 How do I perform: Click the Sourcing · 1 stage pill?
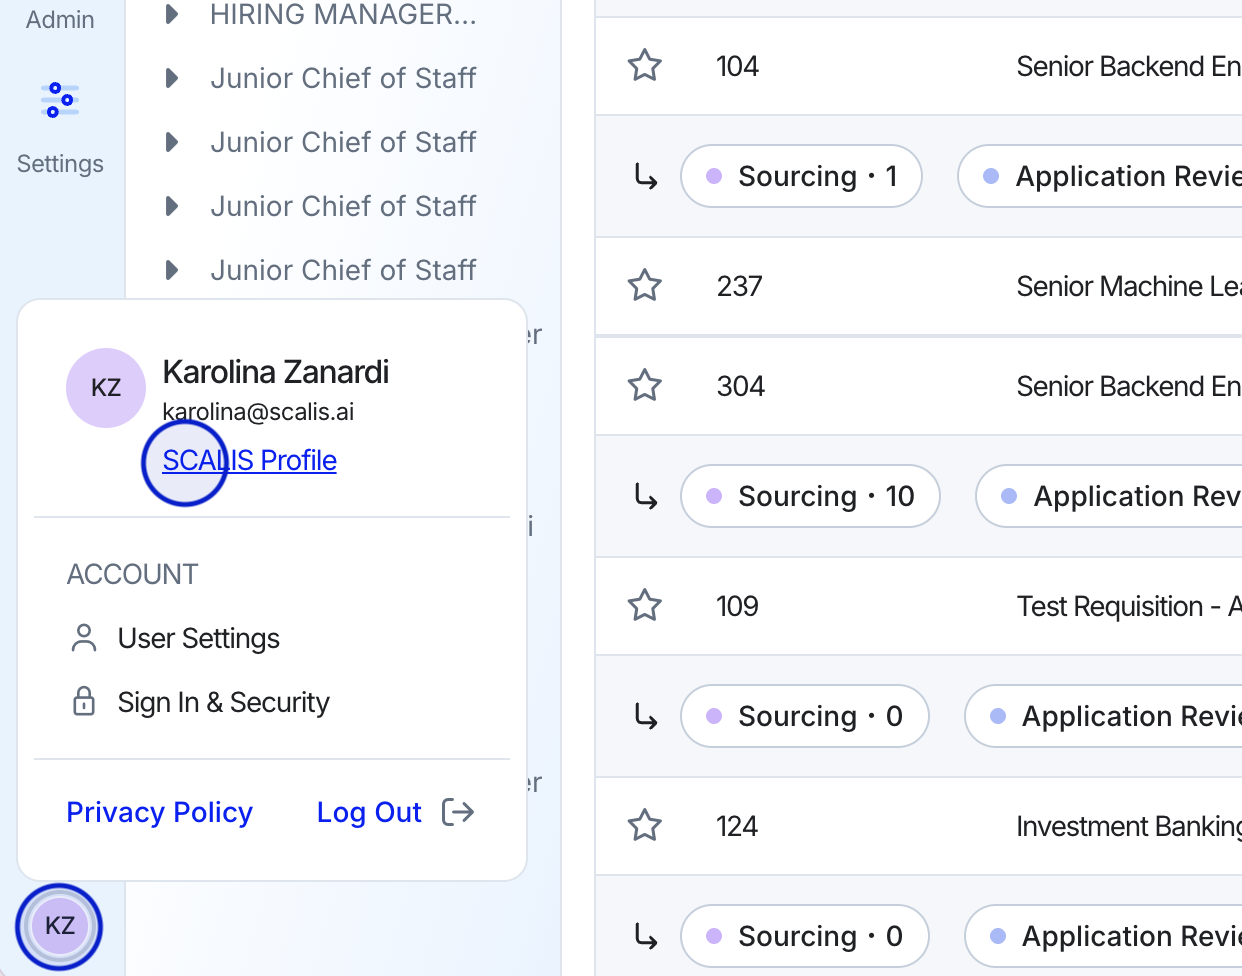[801, 176]
